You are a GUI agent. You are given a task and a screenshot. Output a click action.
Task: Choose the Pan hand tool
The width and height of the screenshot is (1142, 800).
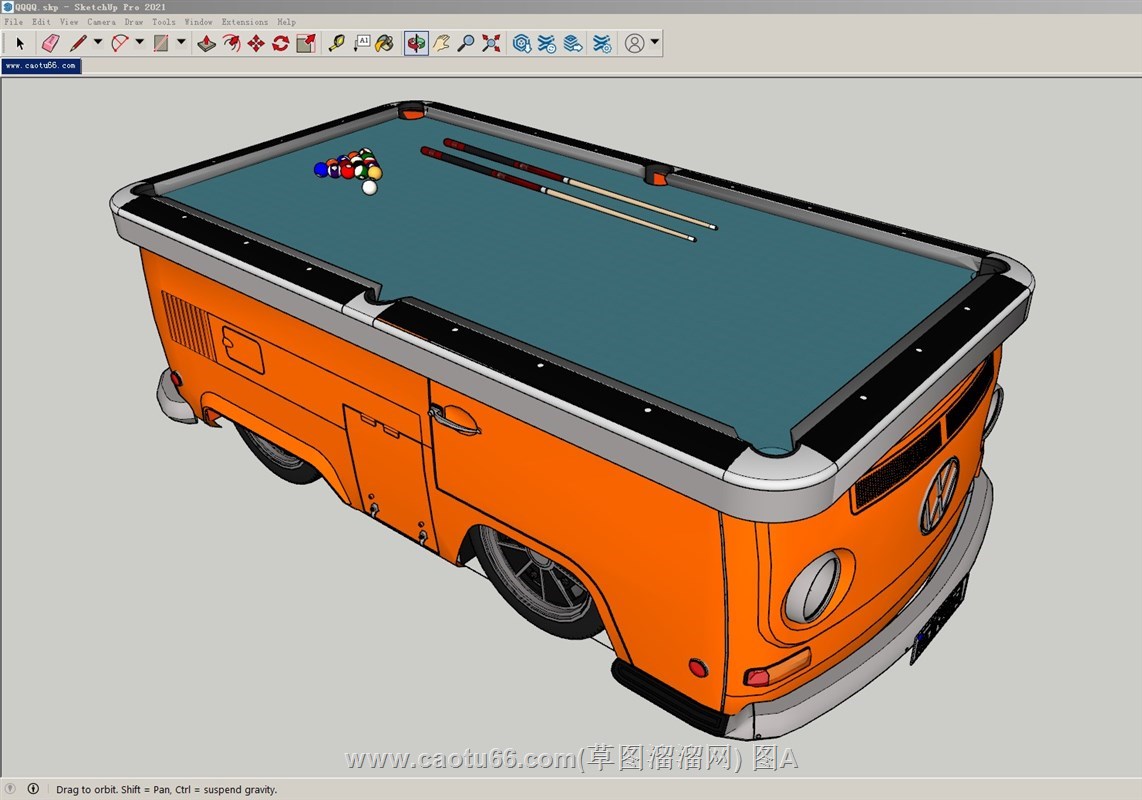(x=441, y=44)
